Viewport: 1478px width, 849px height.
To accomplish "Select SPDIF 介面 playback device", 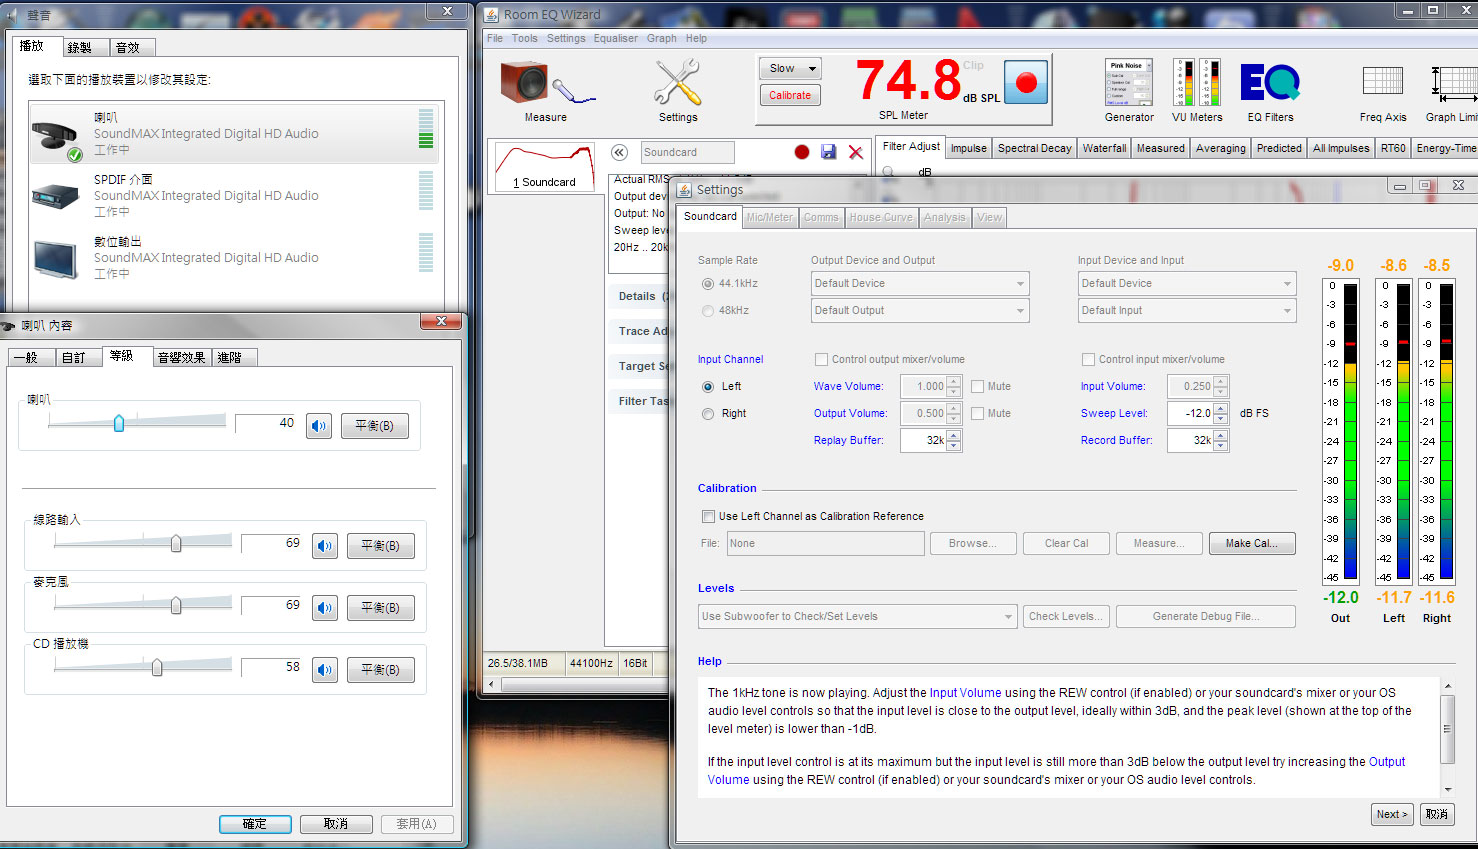I will click(x=236, y=195).
